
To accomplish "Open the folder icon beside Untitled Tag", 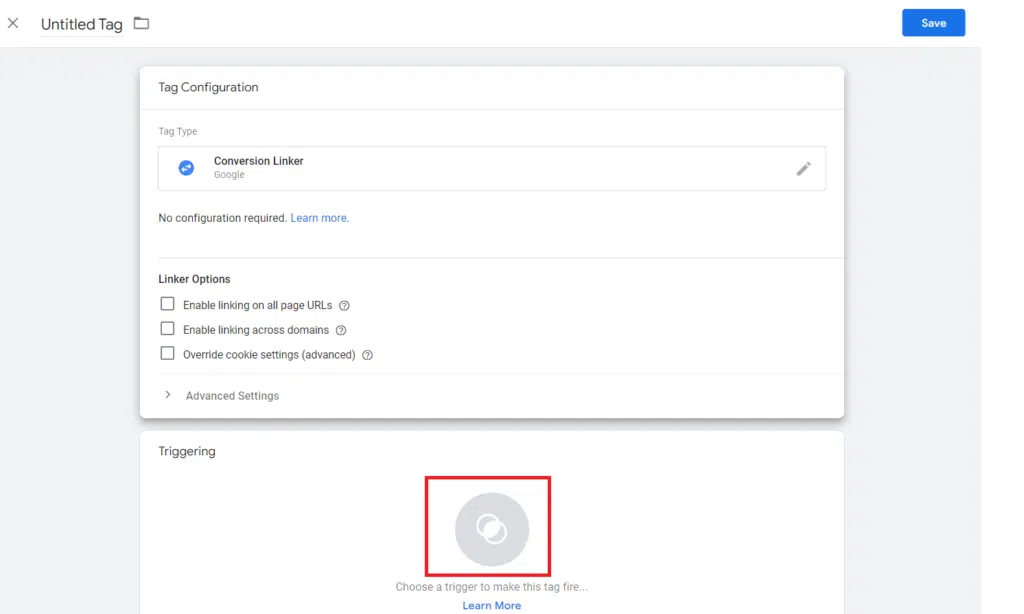I will (141, 23).
